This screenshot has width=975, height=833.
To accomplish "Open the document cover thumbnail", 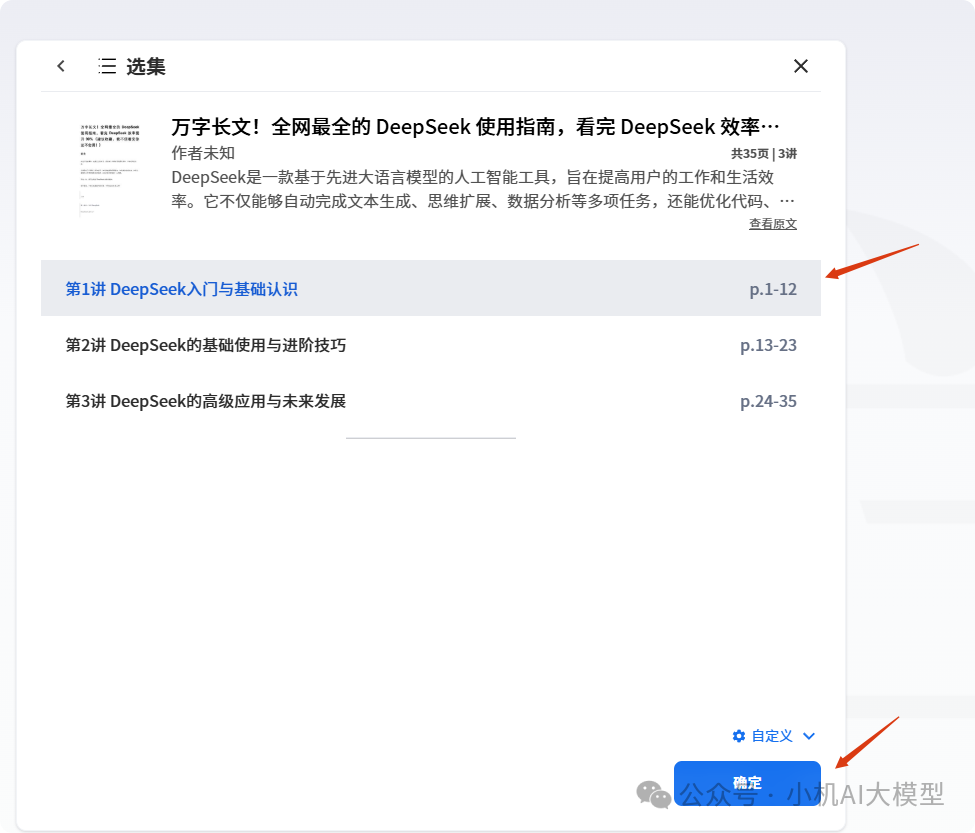I will coord(109,168).
